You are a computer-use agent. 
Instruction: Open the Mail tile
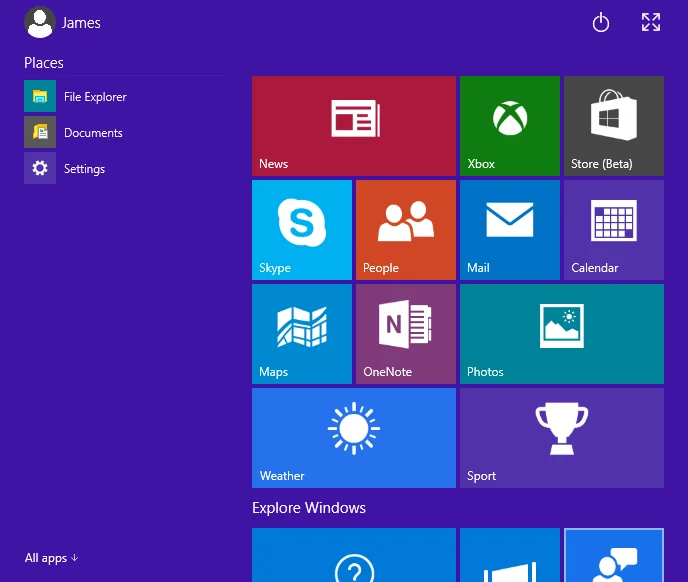(510, 230)
